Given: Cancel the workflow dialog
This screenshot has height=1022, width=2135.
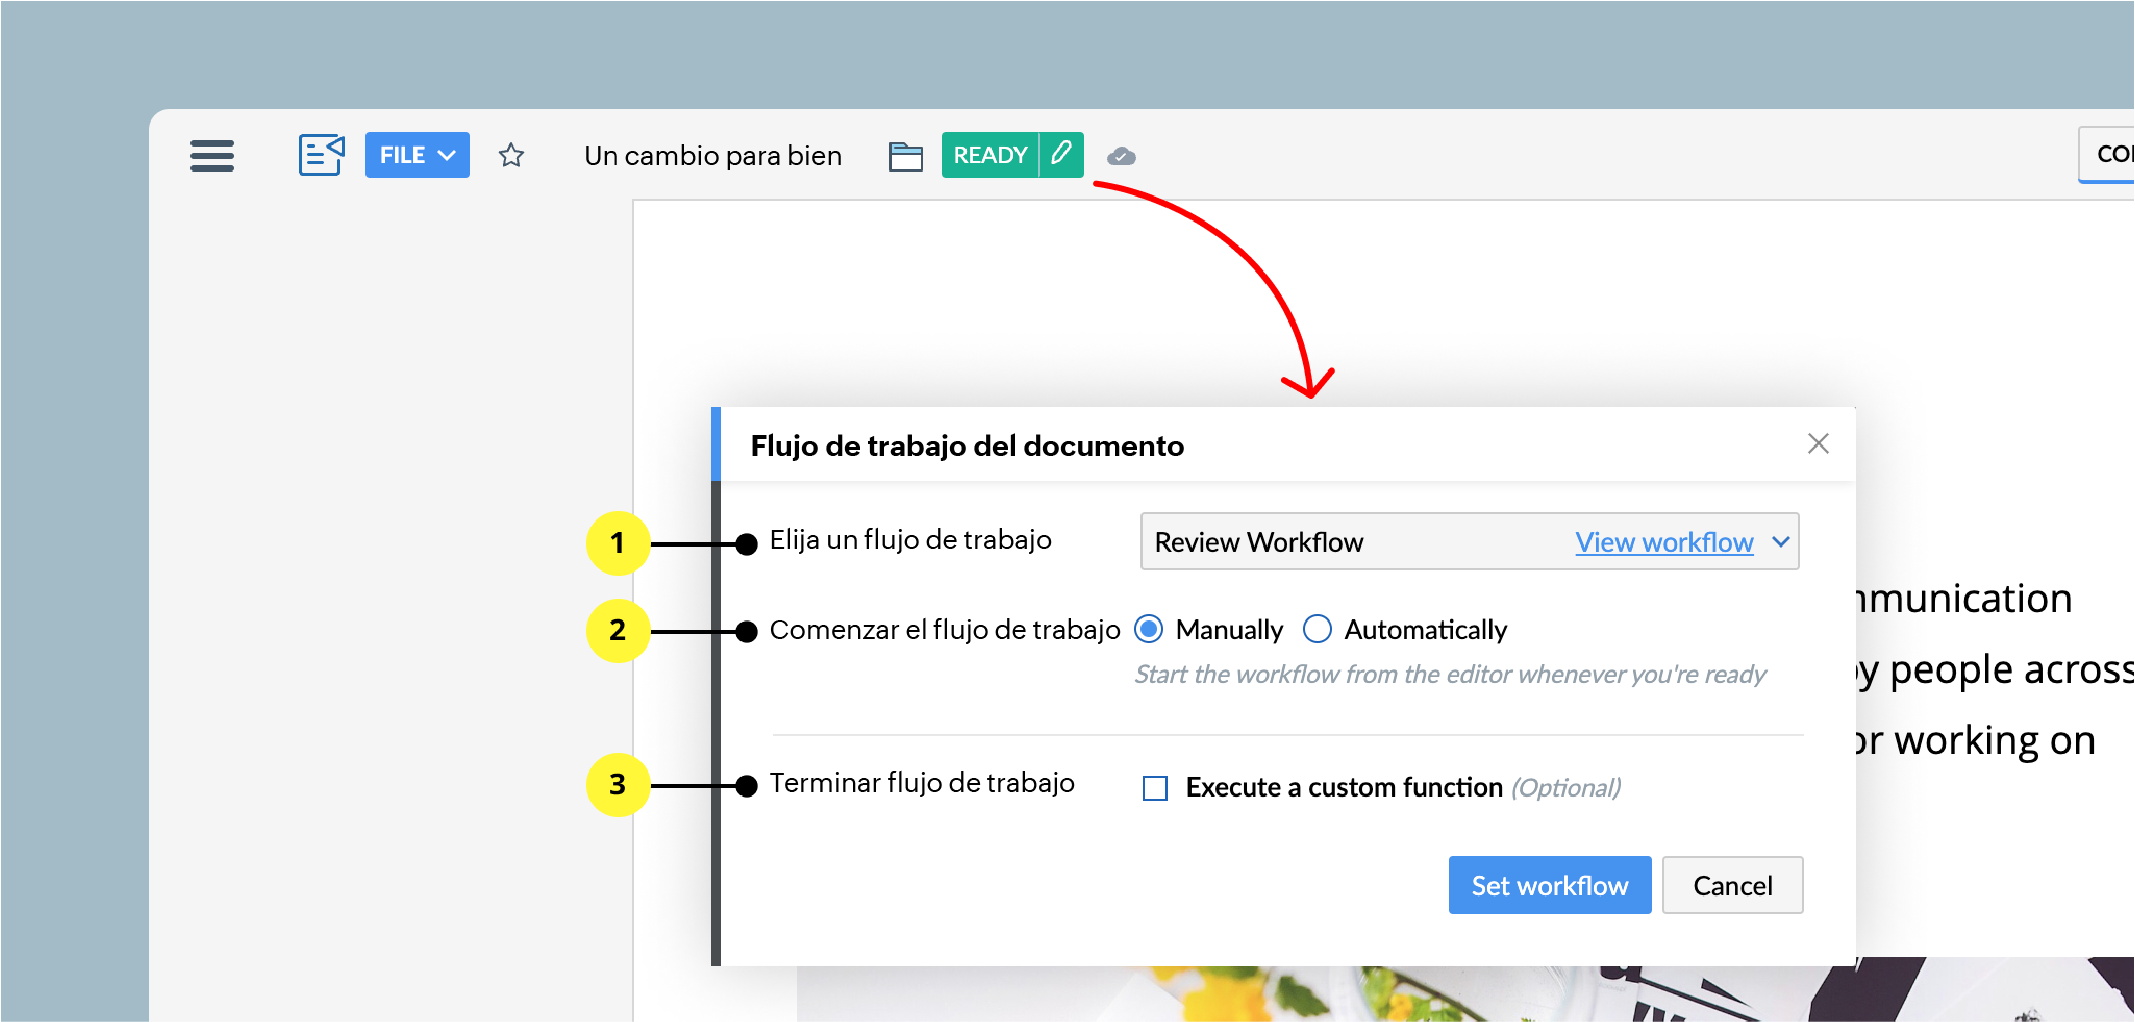Looking at the screenshot, I should click(1731, 885).
